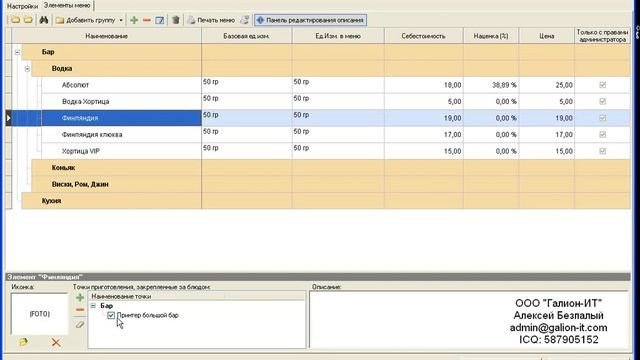Click Абсолют cost value 18,00
This screenshot has height=360, width=640.
452,85
